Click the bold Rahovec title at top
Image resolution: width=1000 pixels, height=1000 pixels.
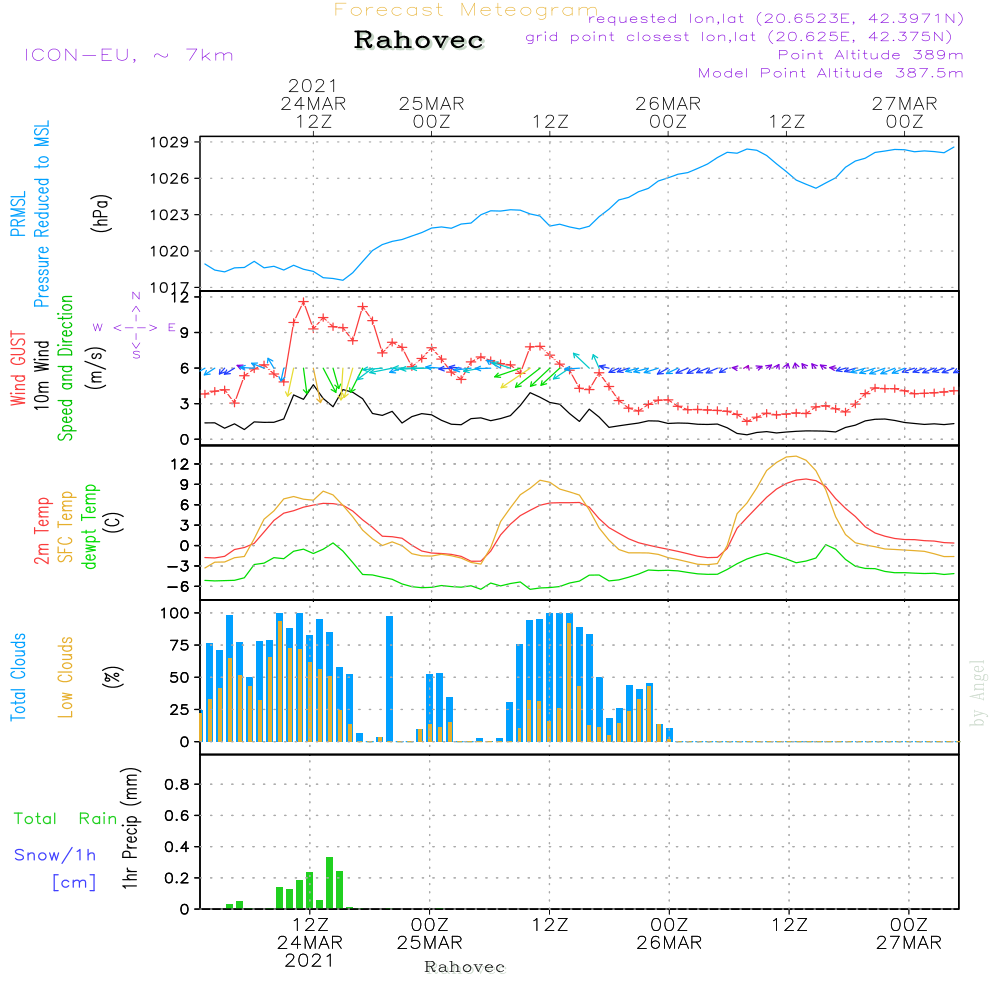click(419, 40)
